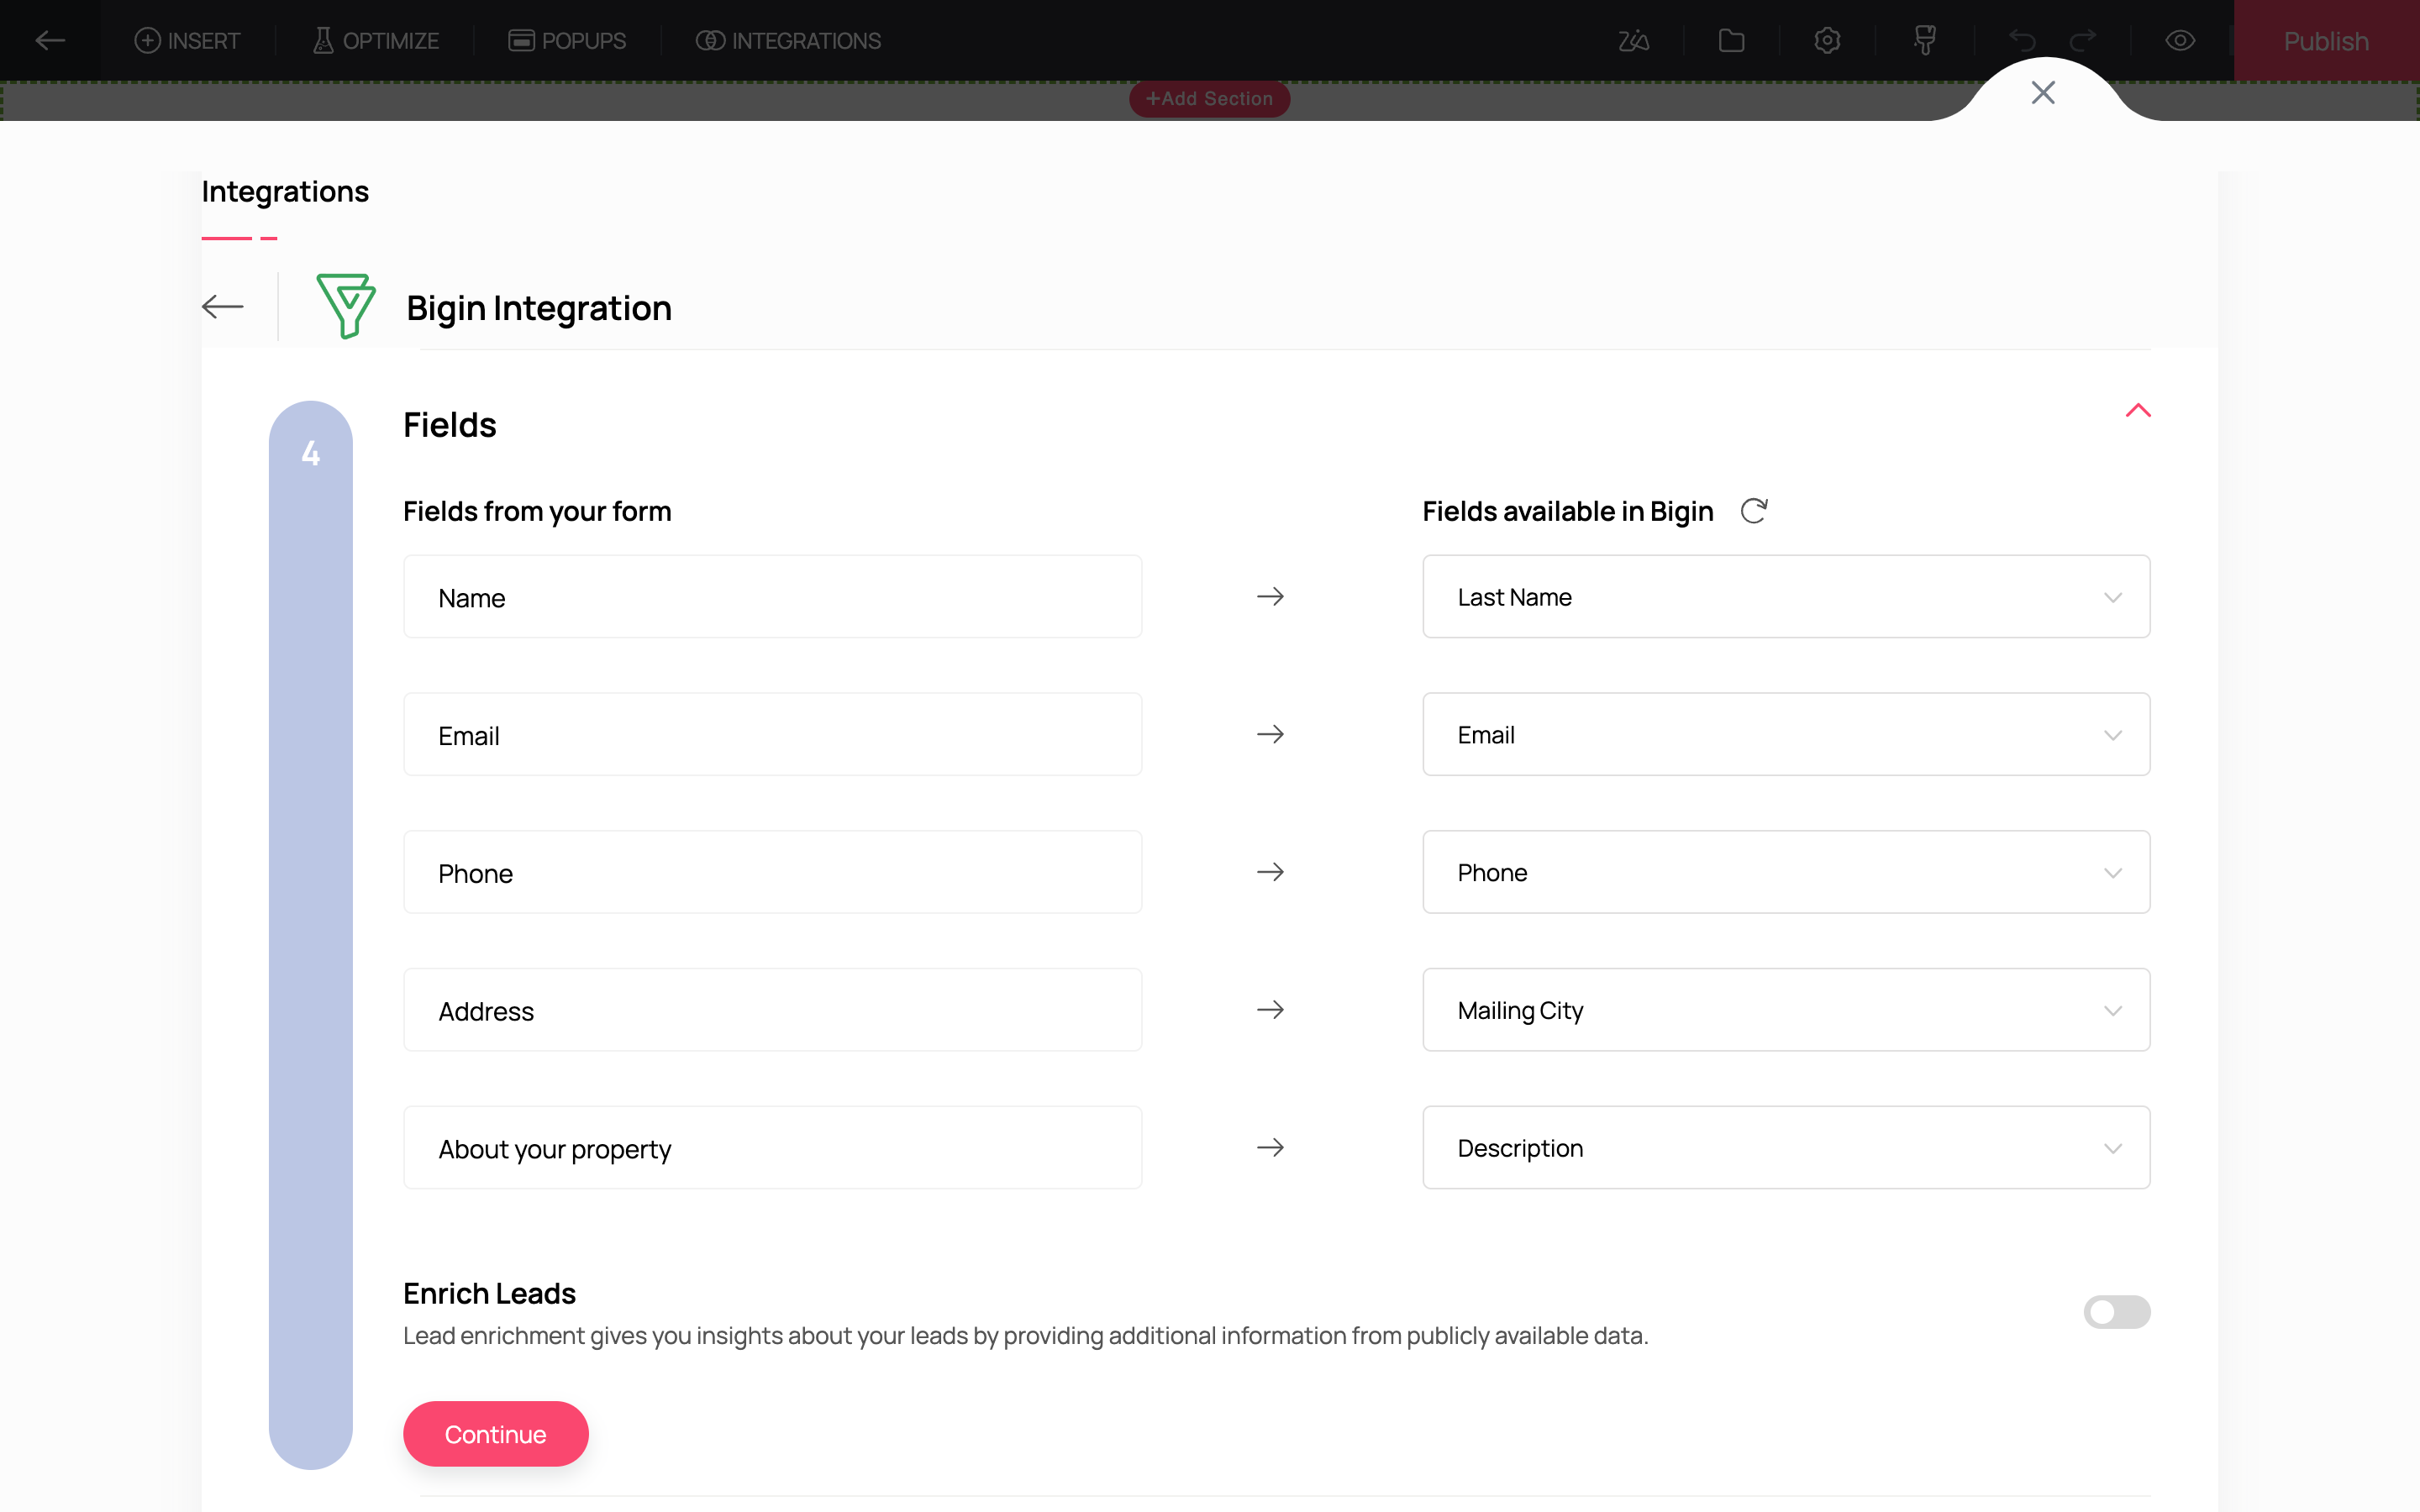Screen dimensions: 2420x1512
Task: Open the settings gear in top toolbar
Action: click(1827, 41)
